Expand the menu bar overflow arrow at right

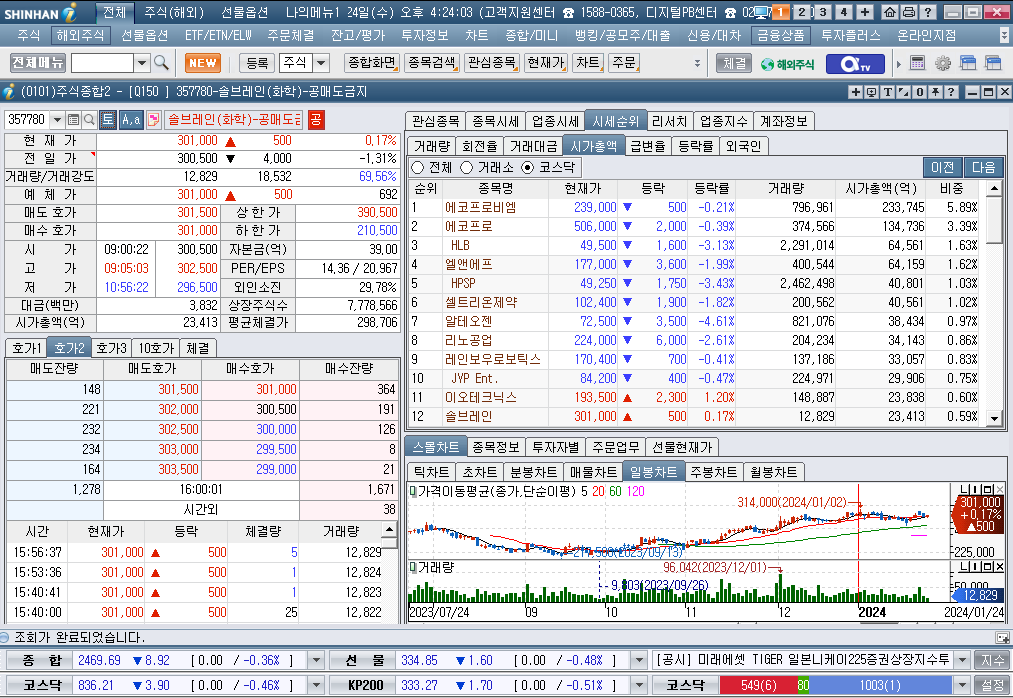(1004, 35)
